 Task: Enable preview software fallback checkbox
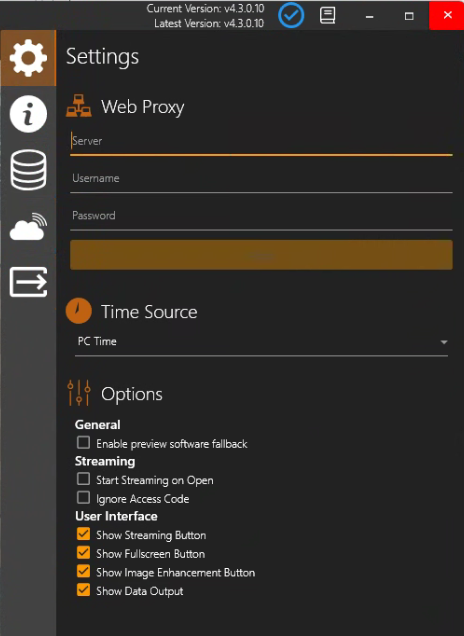pyautogui.click(x=84, y=443)
